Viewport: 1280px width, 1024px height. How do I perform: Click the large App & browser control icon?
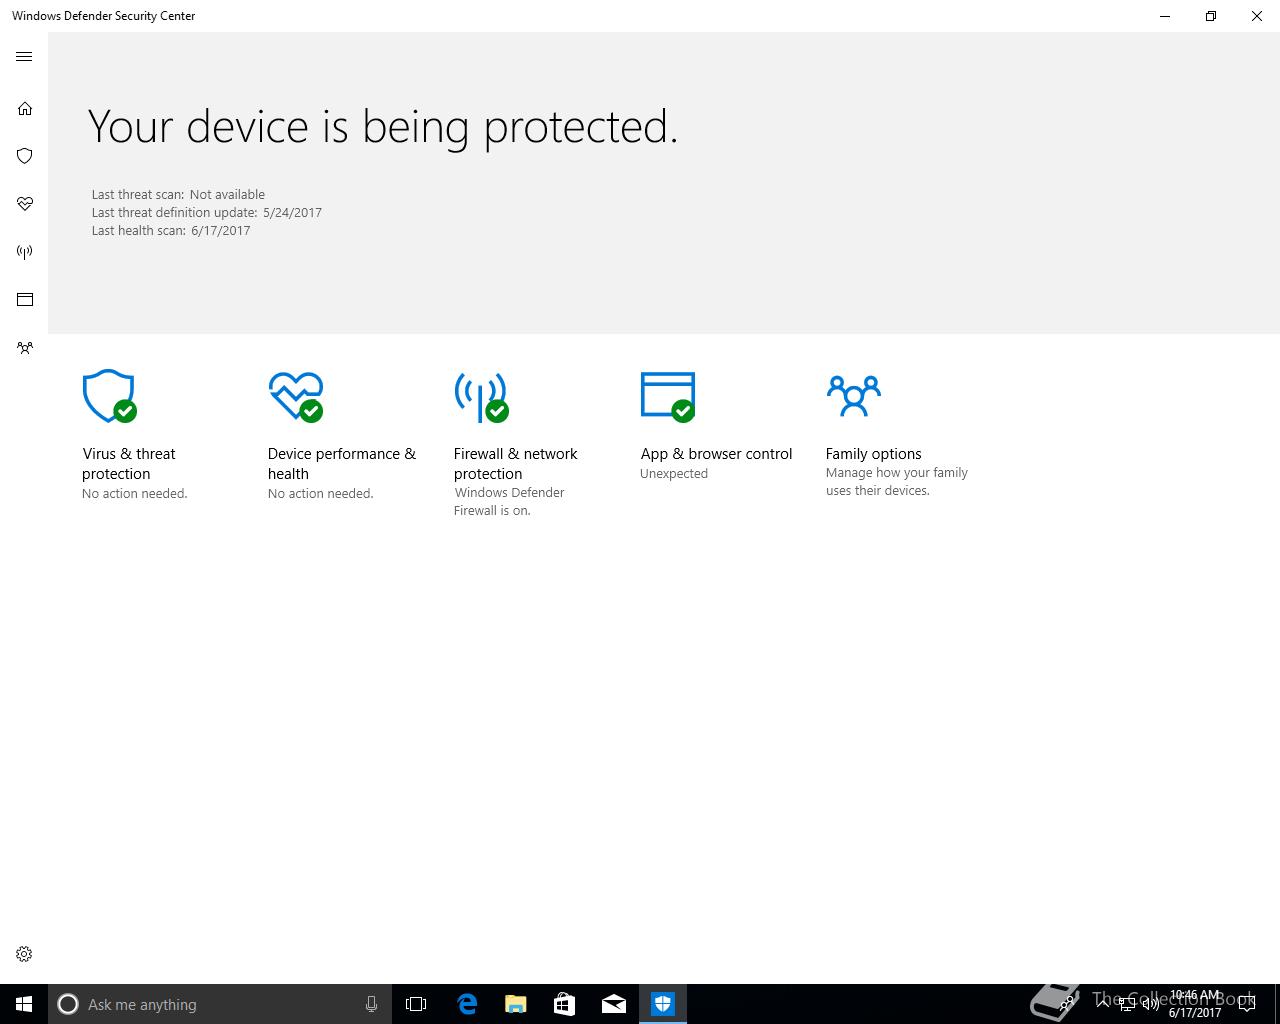click(x=668, y=396)
